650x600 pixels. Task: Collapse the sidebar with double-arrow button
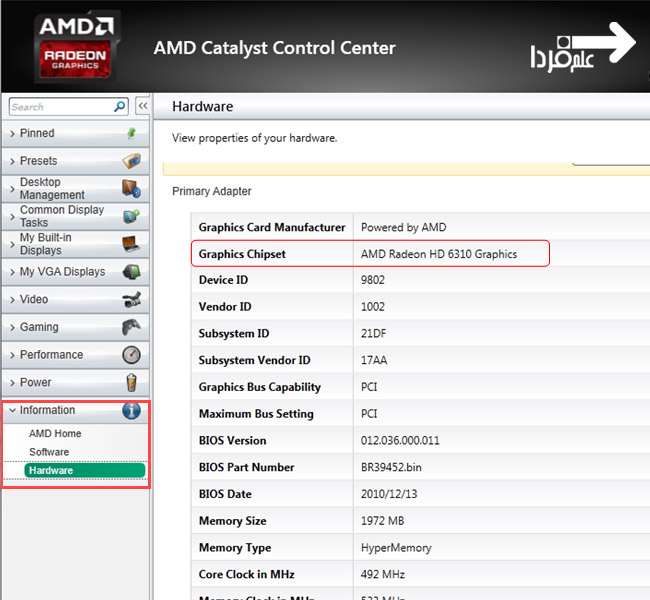click(142, 106)
